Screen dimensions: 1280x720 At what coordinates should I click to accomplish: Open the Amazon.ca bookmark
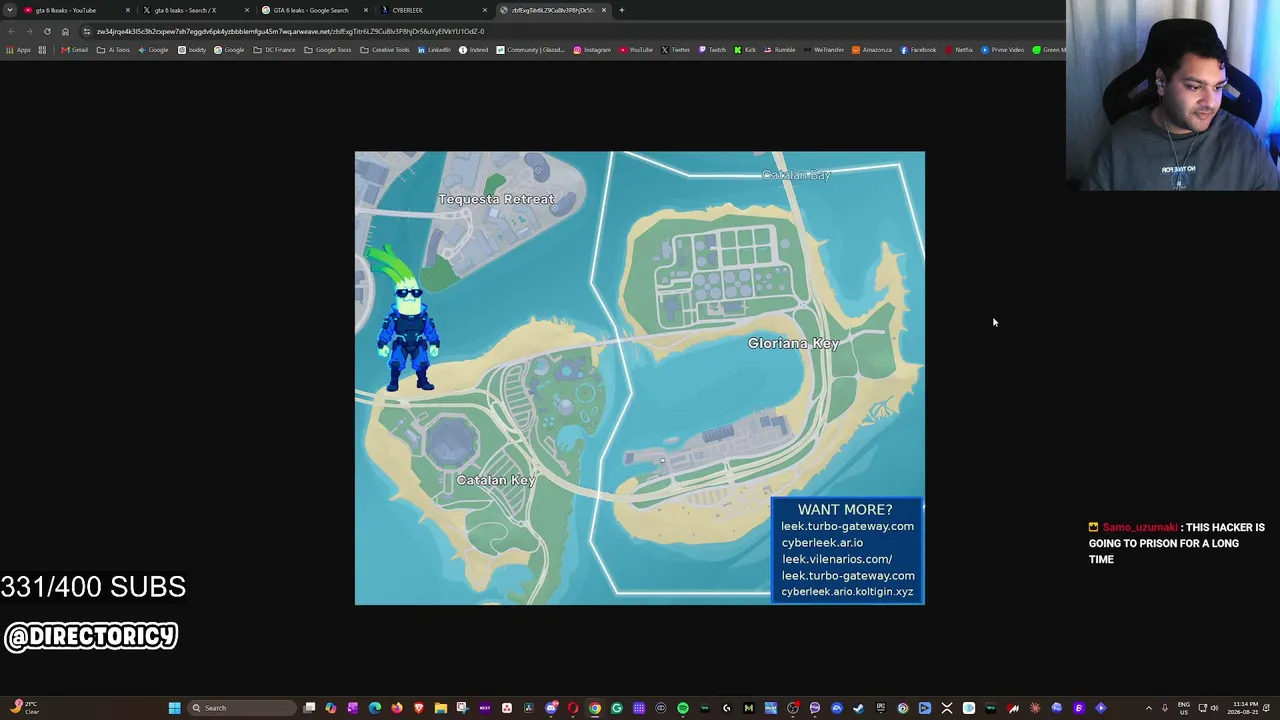[x=872, y=50]
